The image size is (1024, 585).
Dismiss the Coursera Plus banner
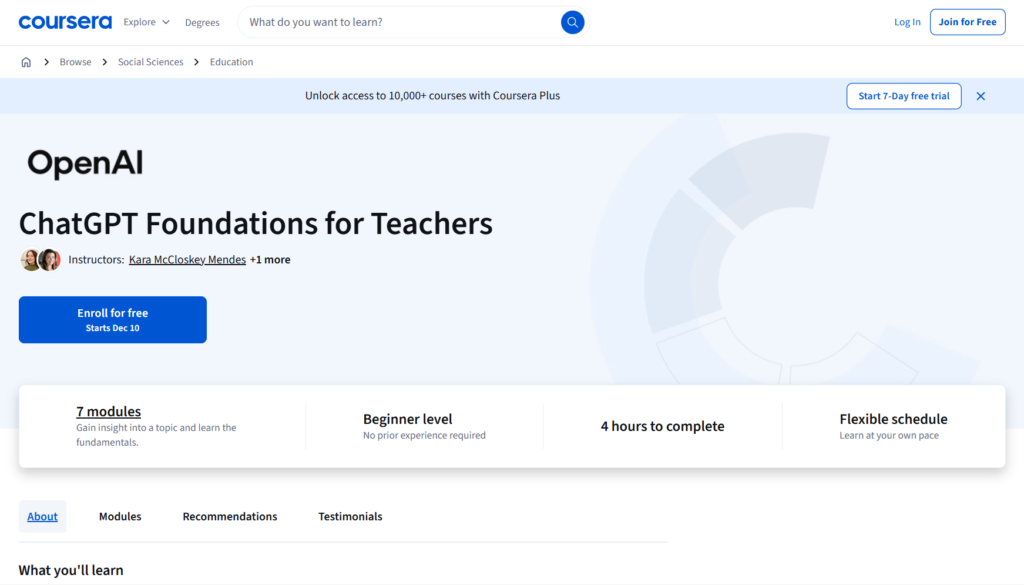980,96
